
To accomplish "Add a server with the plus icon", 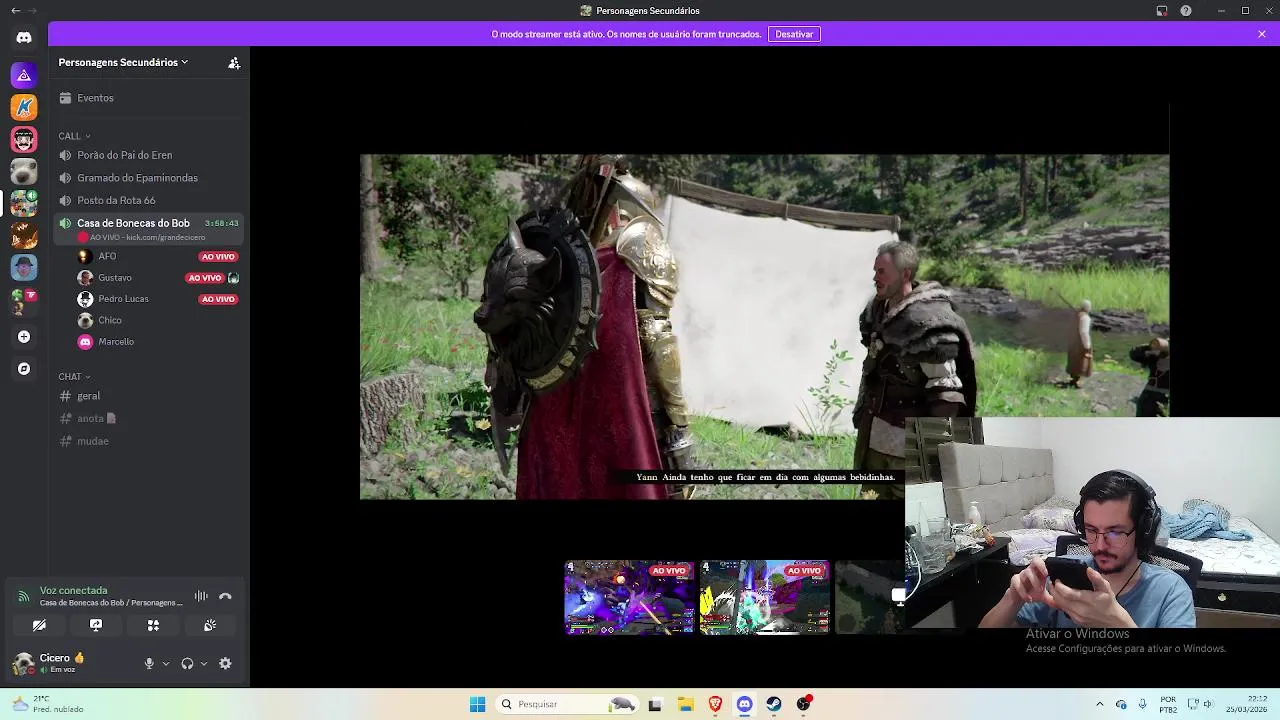I will 24,337.
